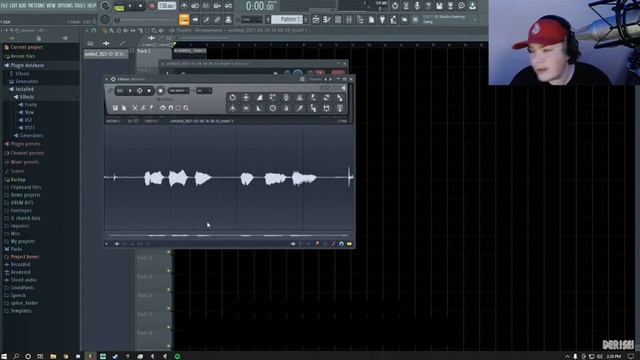Click Edison's record button
The width and height of the screenshot is (640, 360).
(161, 91)
